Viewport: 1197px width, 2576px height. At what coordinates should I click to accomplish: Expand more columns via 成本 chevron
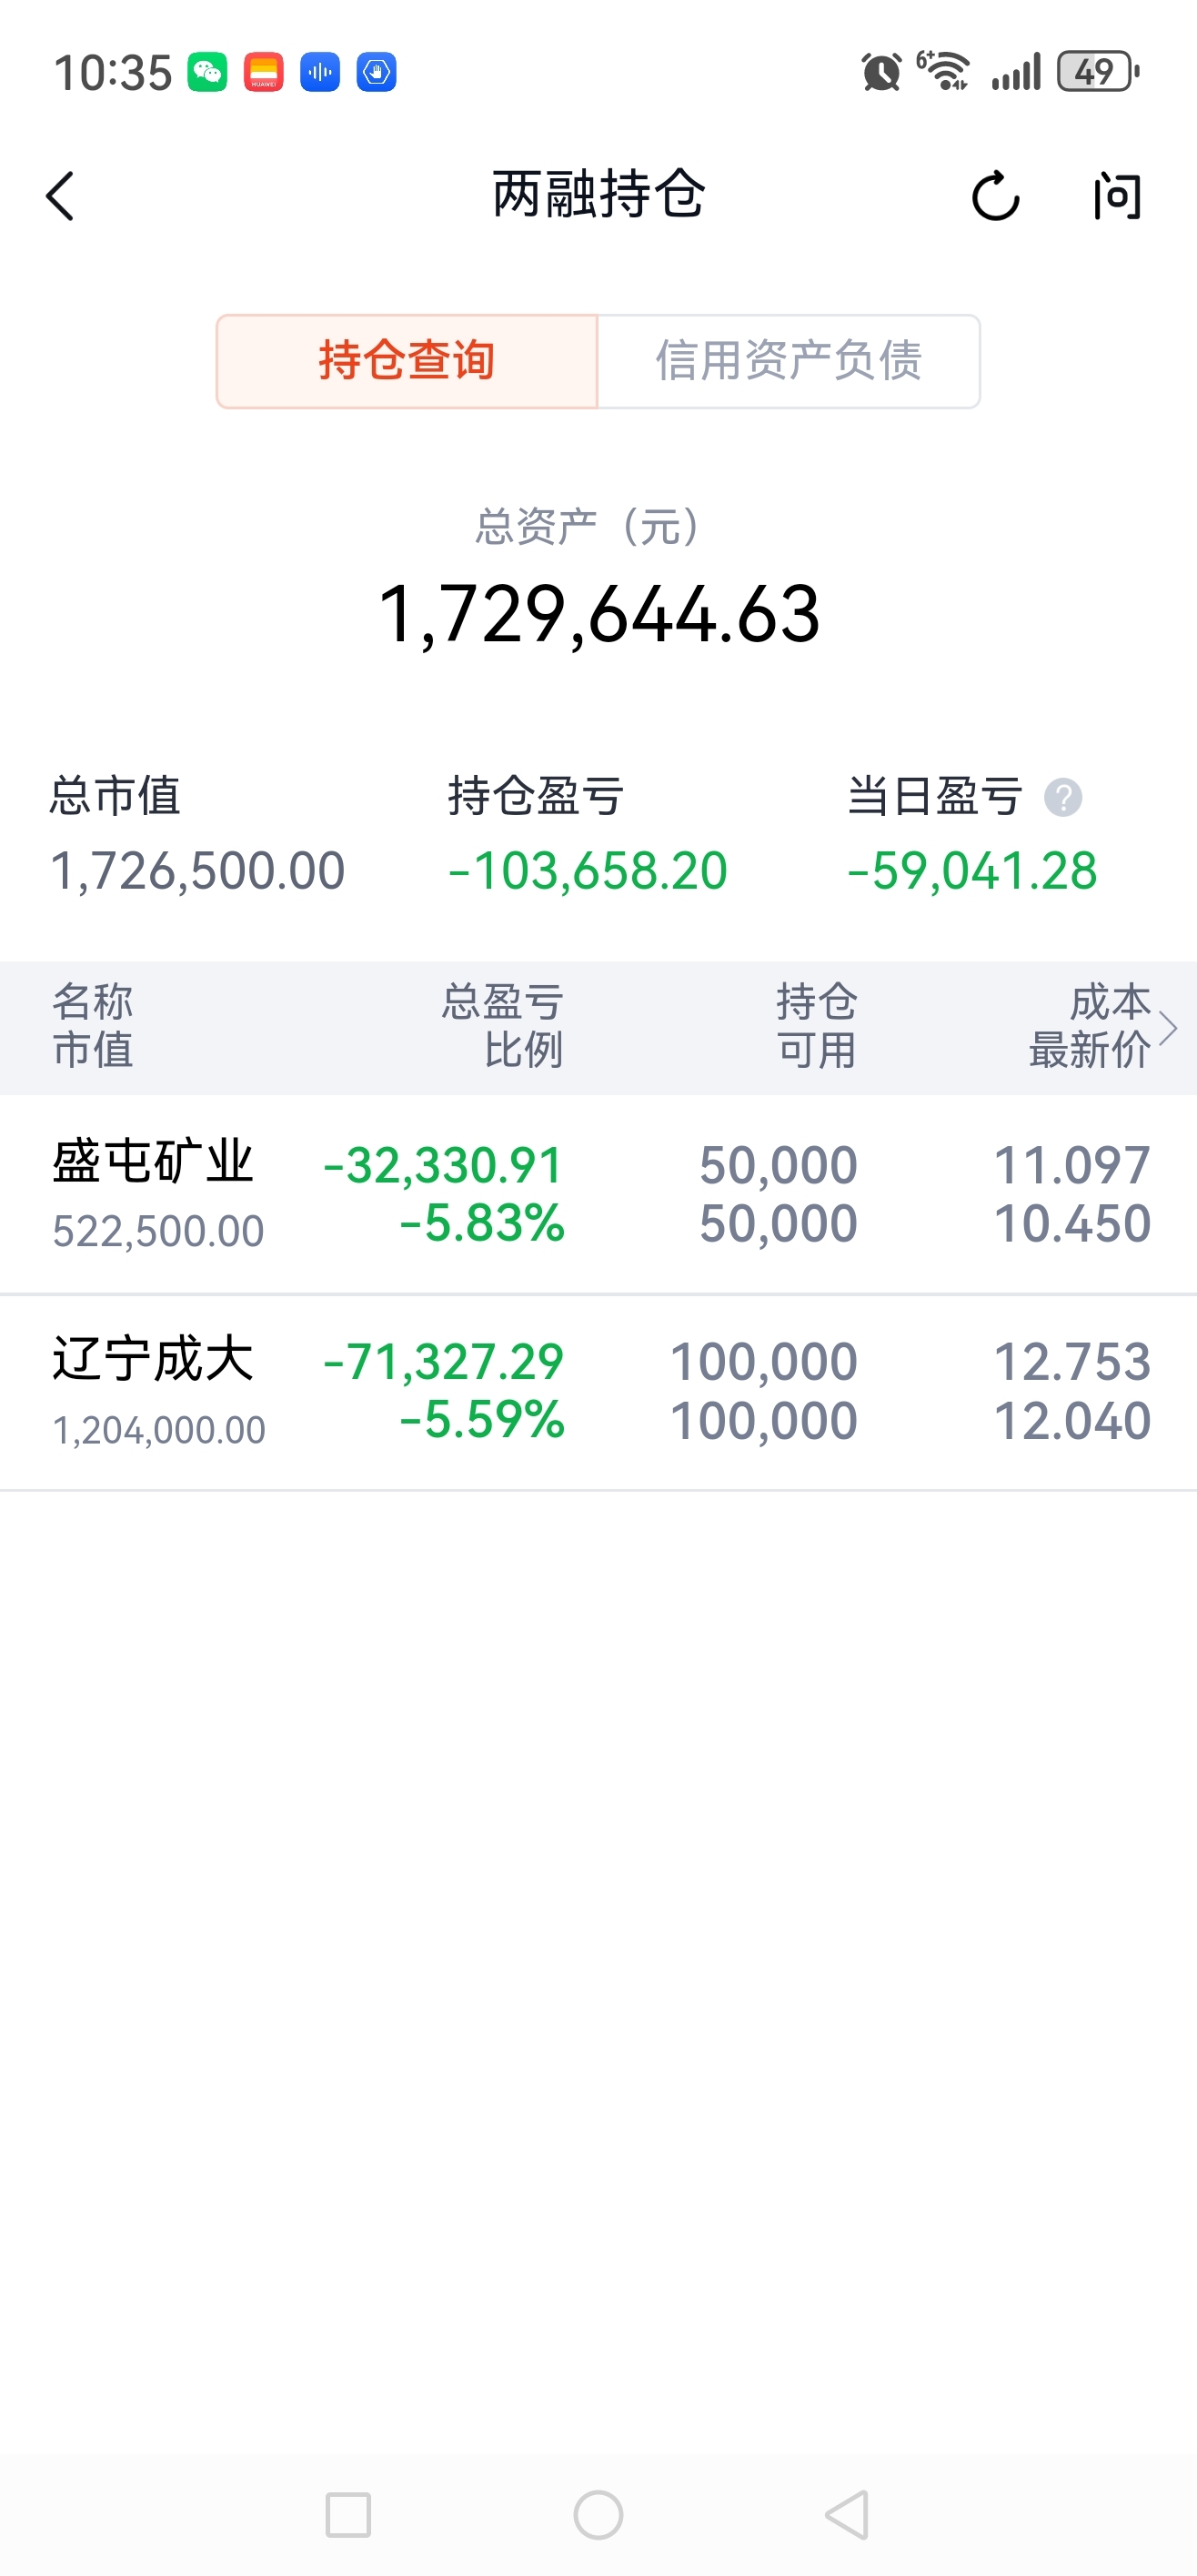click(x=1168, y=1027)
